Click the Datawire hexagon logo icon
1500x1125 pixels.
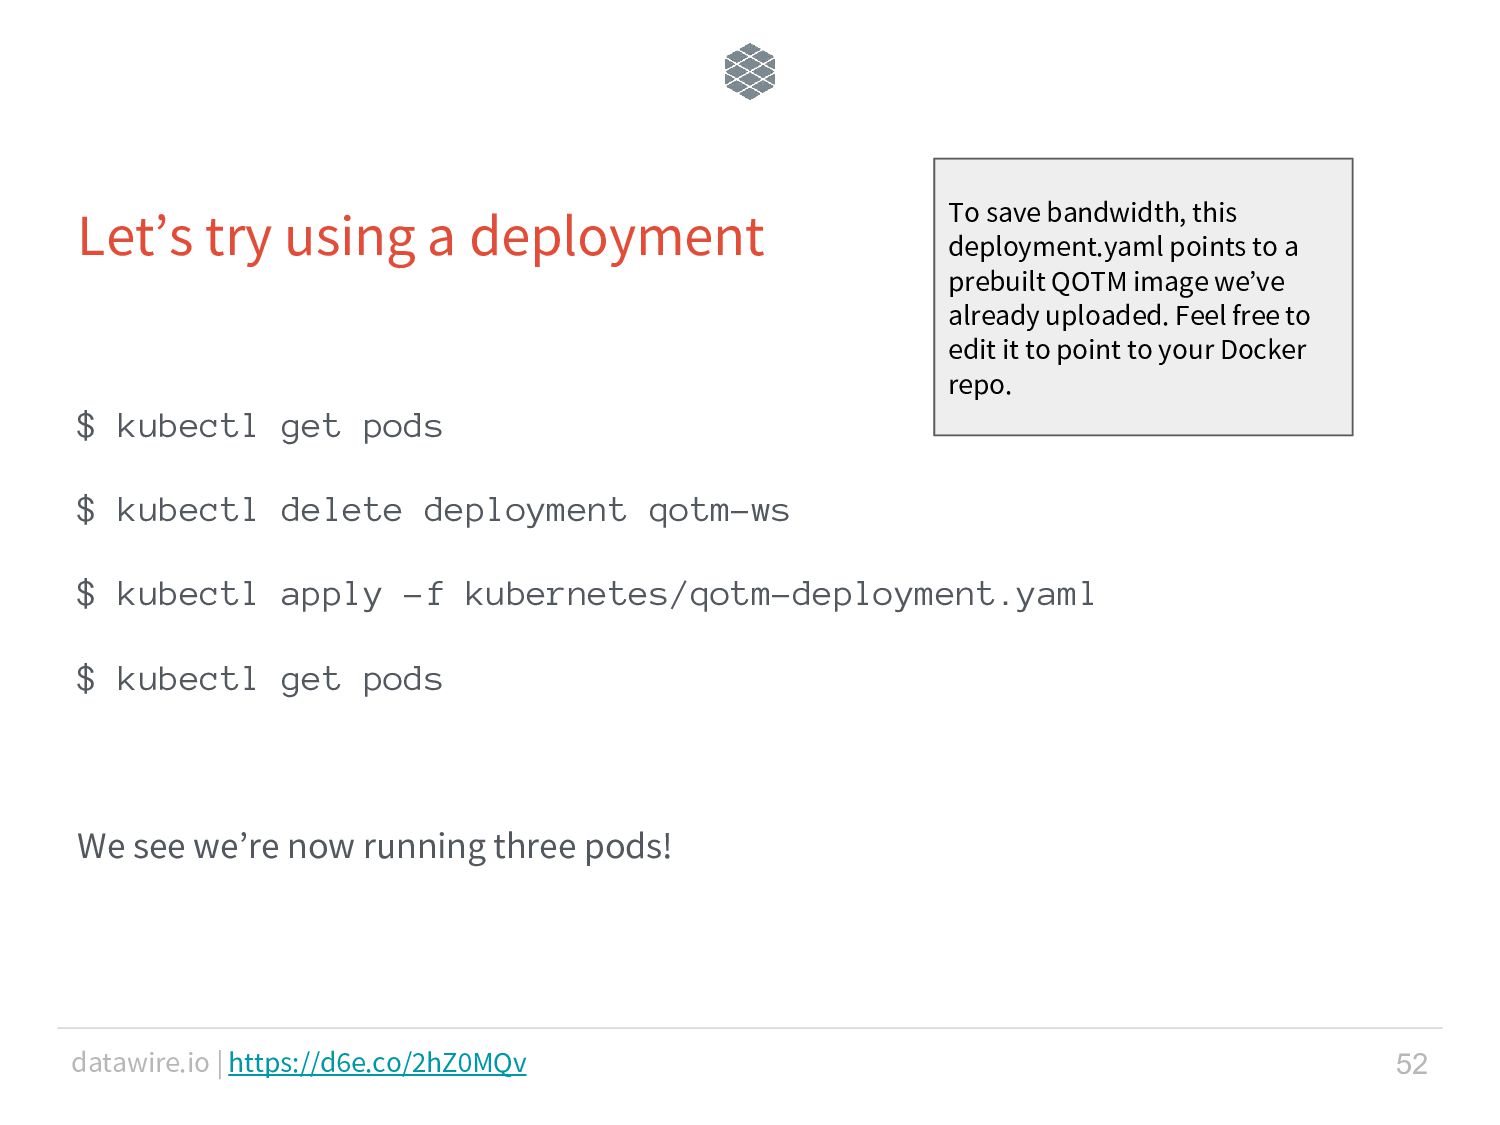click(x=750, y=71)
